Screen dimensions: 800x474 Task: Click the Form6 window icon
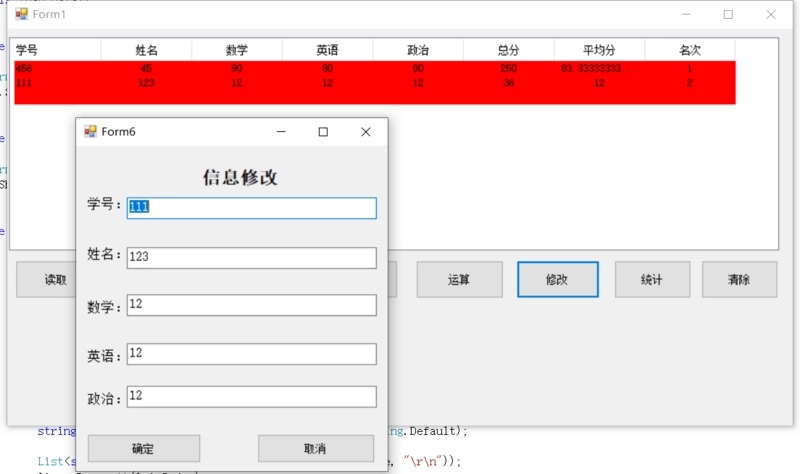tap(90, 132)
